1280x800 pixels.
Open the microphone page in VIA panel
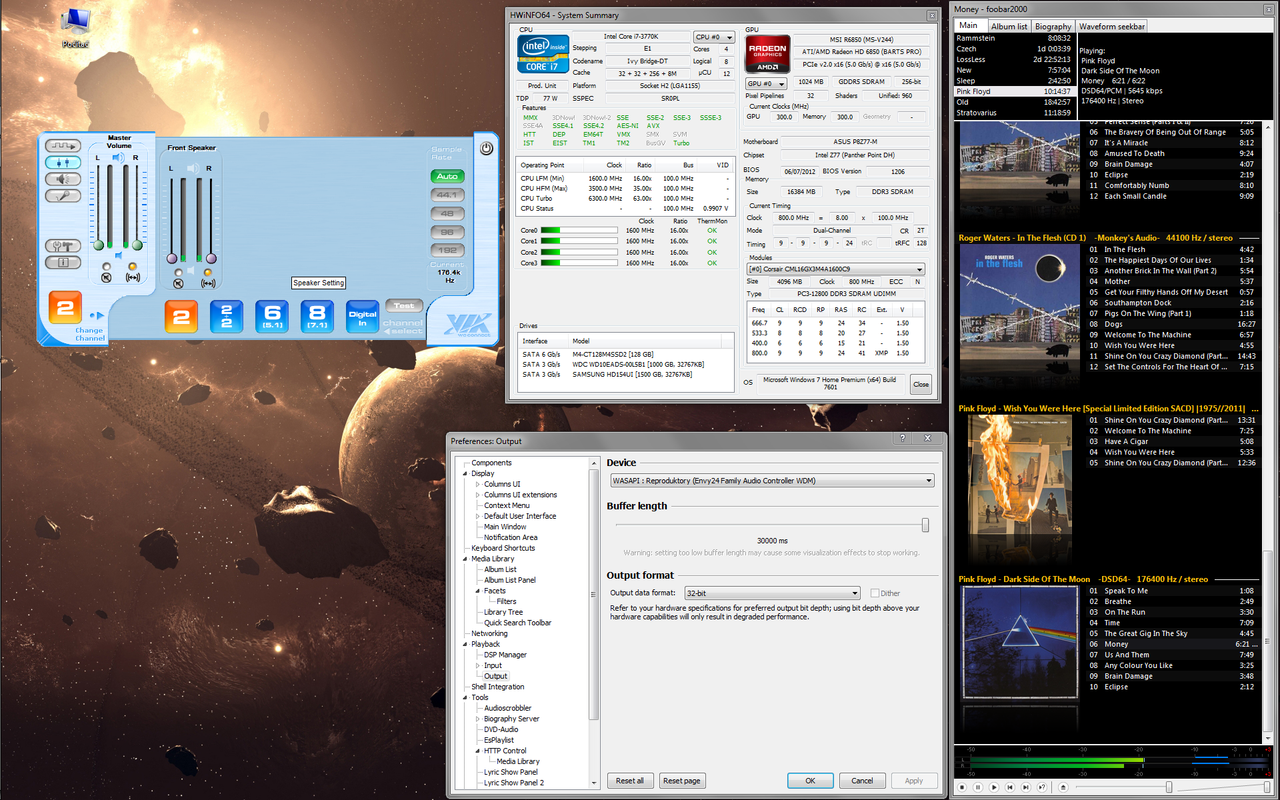click(63, 196)
